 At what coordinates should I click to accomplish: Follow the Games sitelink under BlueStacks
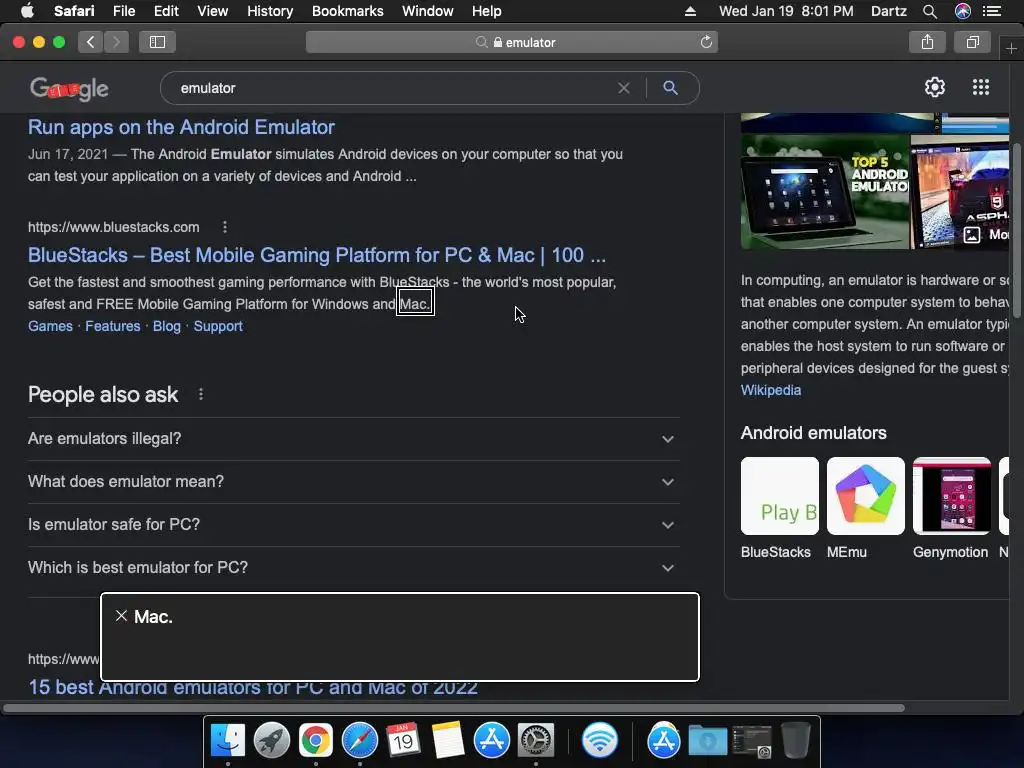[50, 326]
